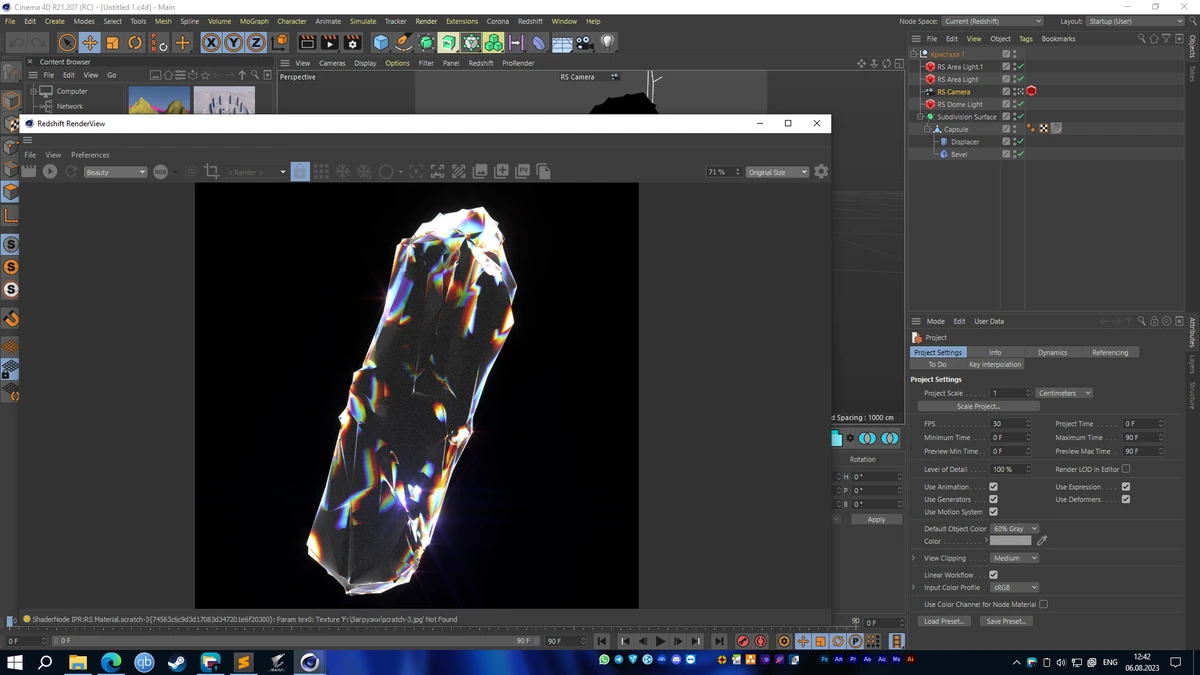Click Render View clapperboard icon
Screen dimensions: 1200x675
(307, 43)
